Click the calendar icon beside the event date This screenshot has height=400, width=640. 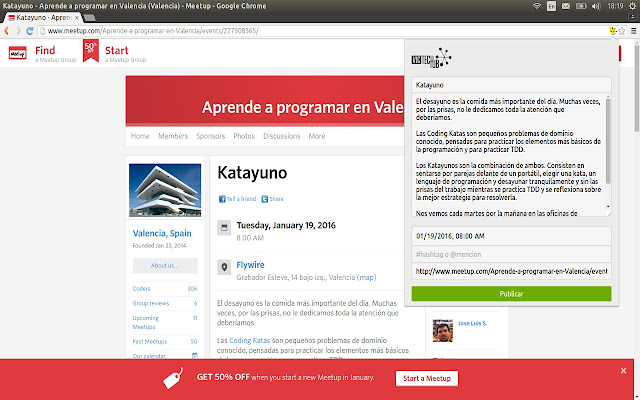[x=224, y=228]
